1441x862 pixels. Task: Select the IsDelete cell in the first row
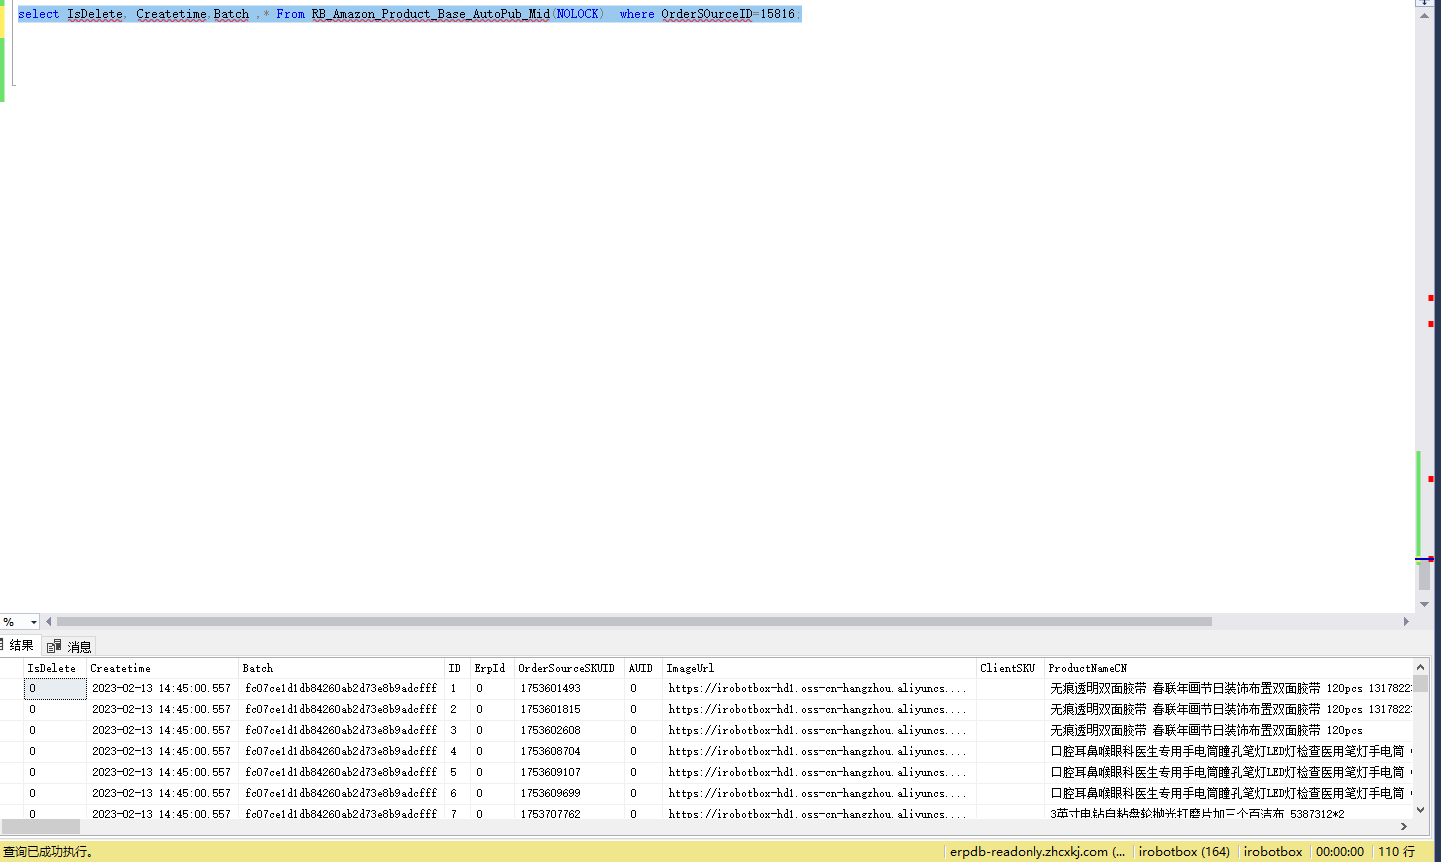point(55,689)
